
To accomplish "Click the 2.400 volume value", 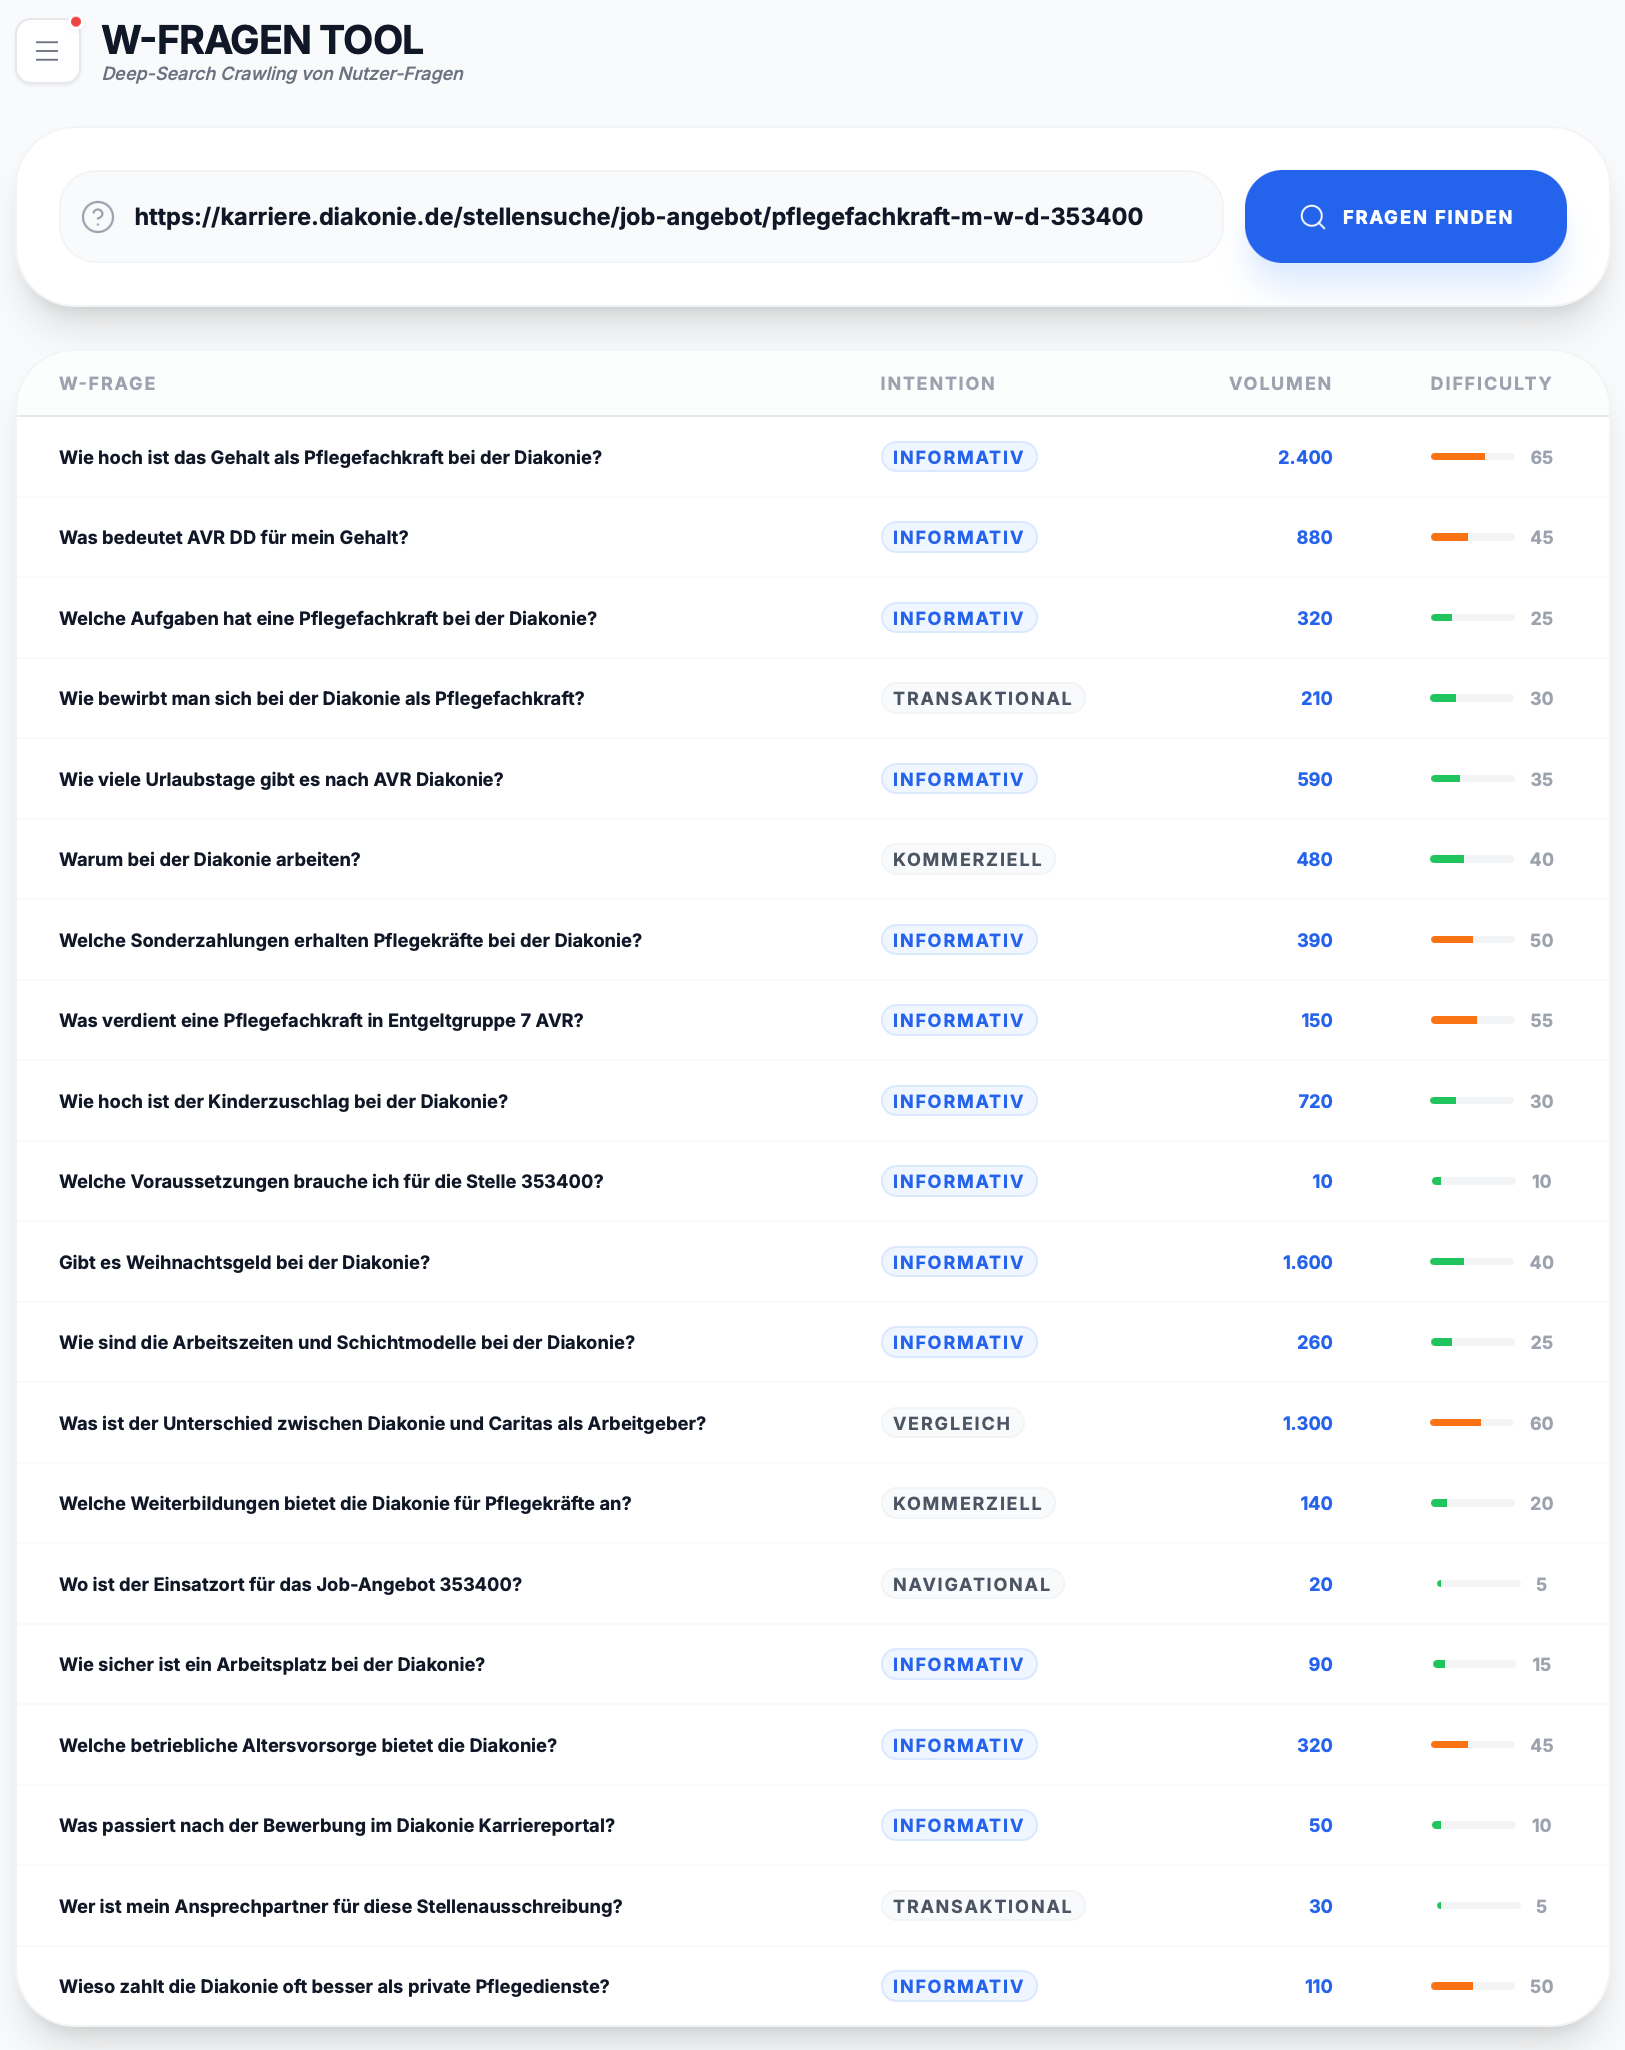I will (1304, 458).
